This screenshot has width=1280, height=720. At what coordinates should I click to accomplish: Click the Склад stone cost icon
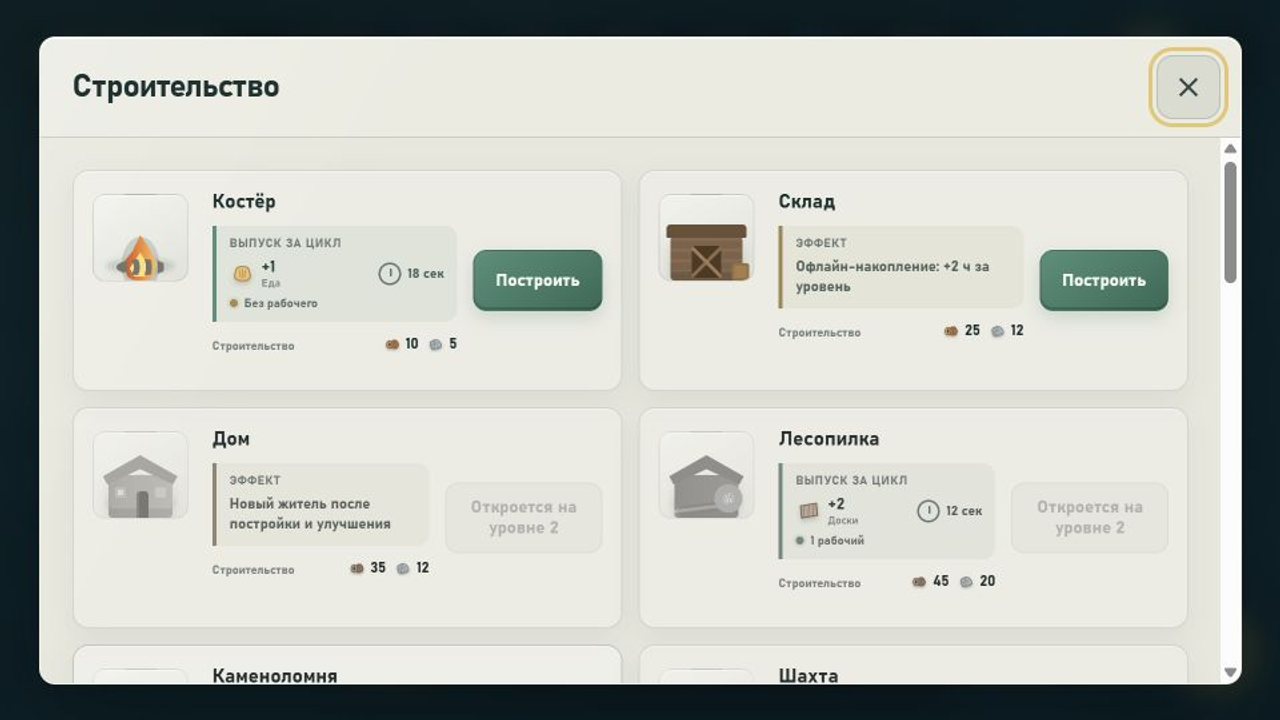pyautogui.click(x=997, y=331)
